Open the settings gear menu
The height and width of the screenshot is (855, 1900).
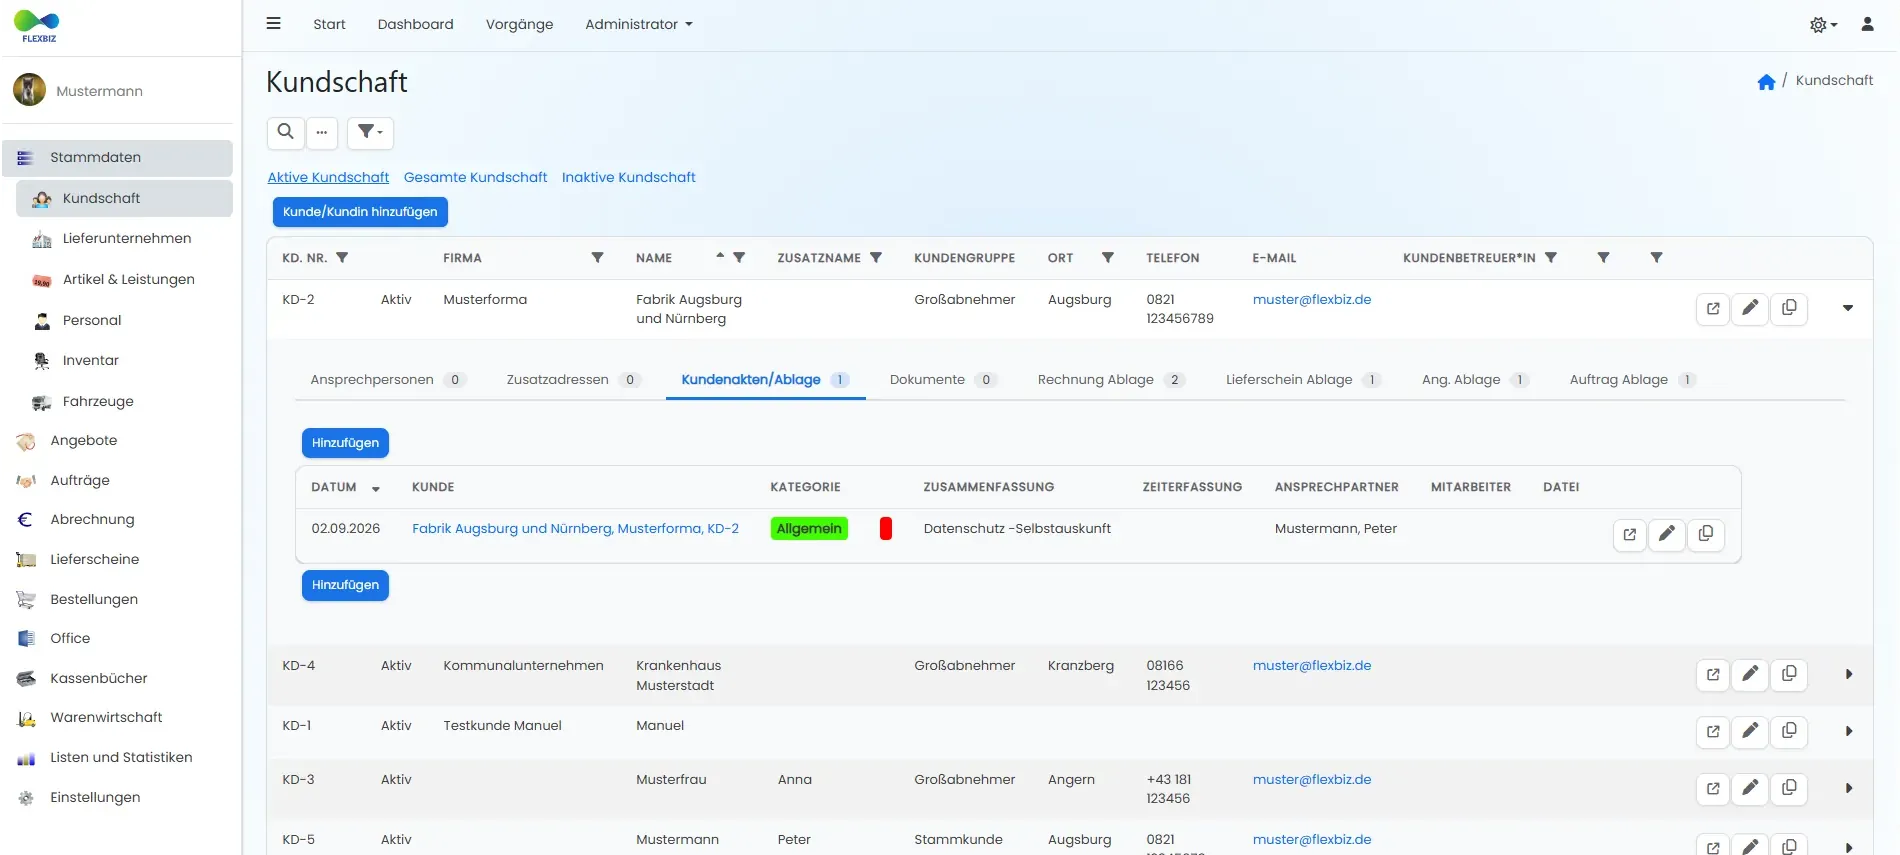[x=1823, y=25]
